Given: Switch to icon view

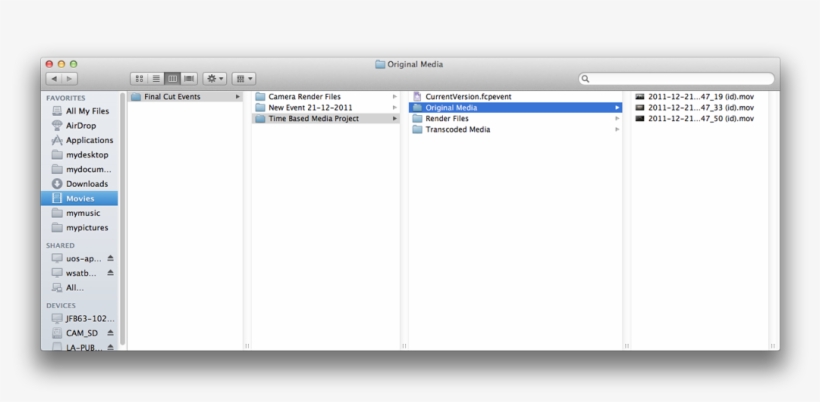Looking at the screenshot, I should (x=139, y=78).
